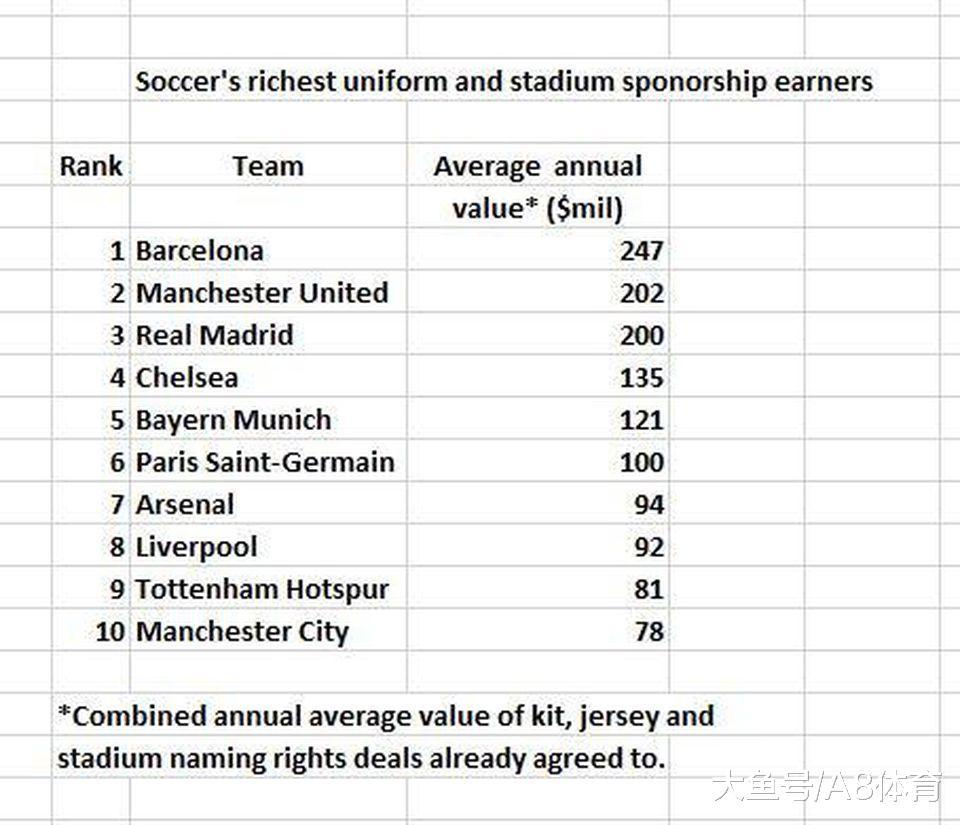
Task: Select the cell with value 135
Action: pos(641,378)
